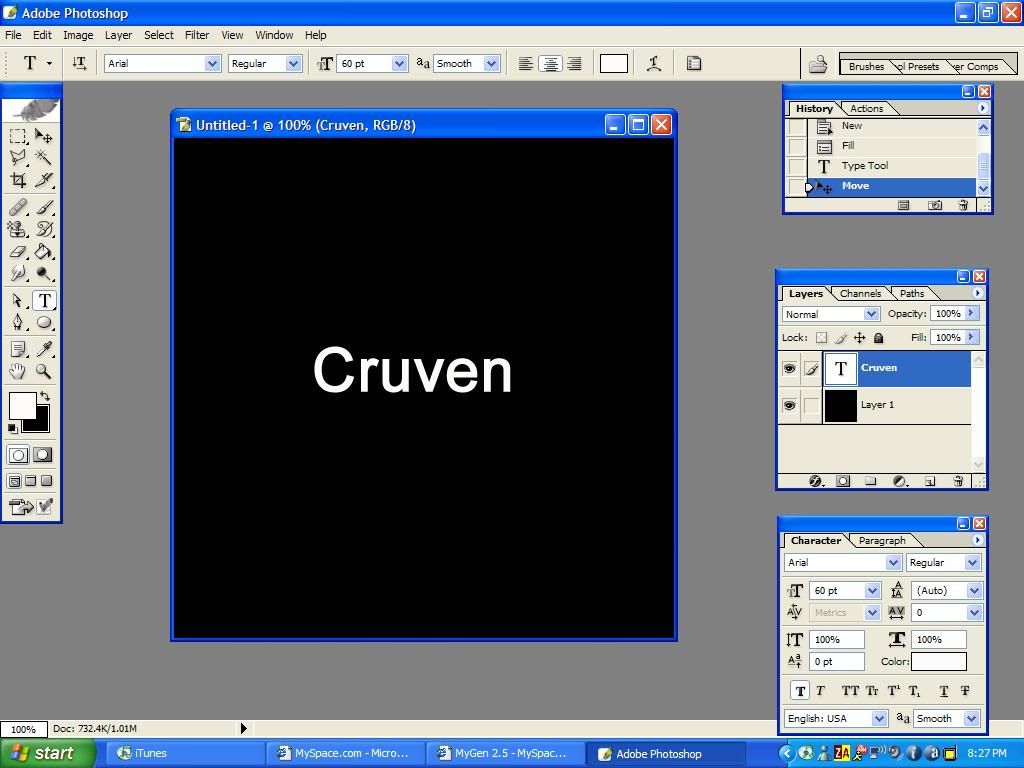The image size is (1024, 768).
Task: Toggle Faux Bold in Character panel
Action: 801,691
